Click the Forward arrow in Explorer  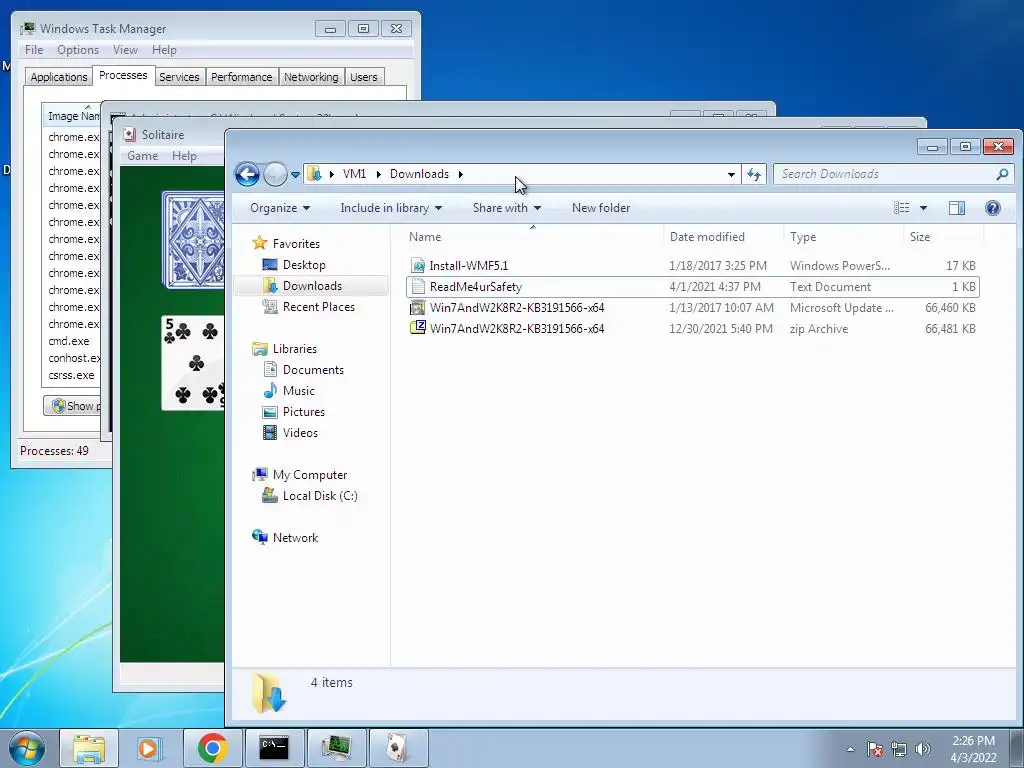coord(276,174)
